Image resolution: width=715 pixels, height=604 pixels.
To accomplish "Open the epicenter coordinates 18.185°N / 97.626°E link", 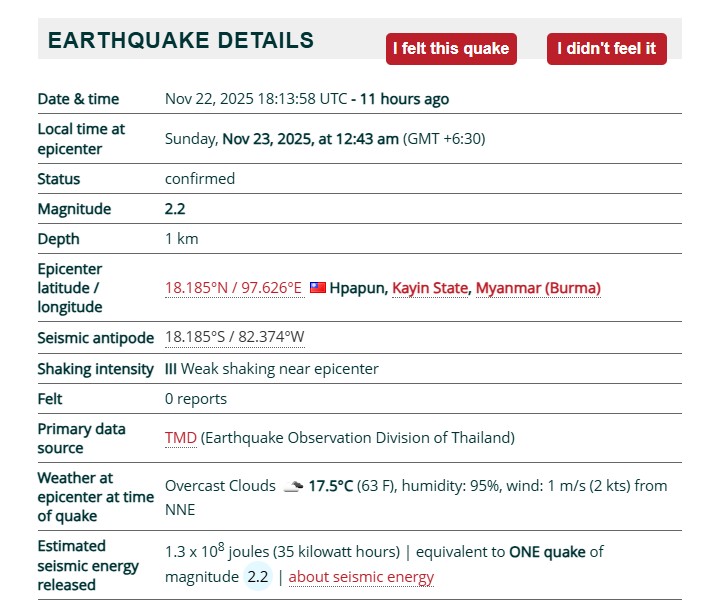I will [x=233, y=288].
